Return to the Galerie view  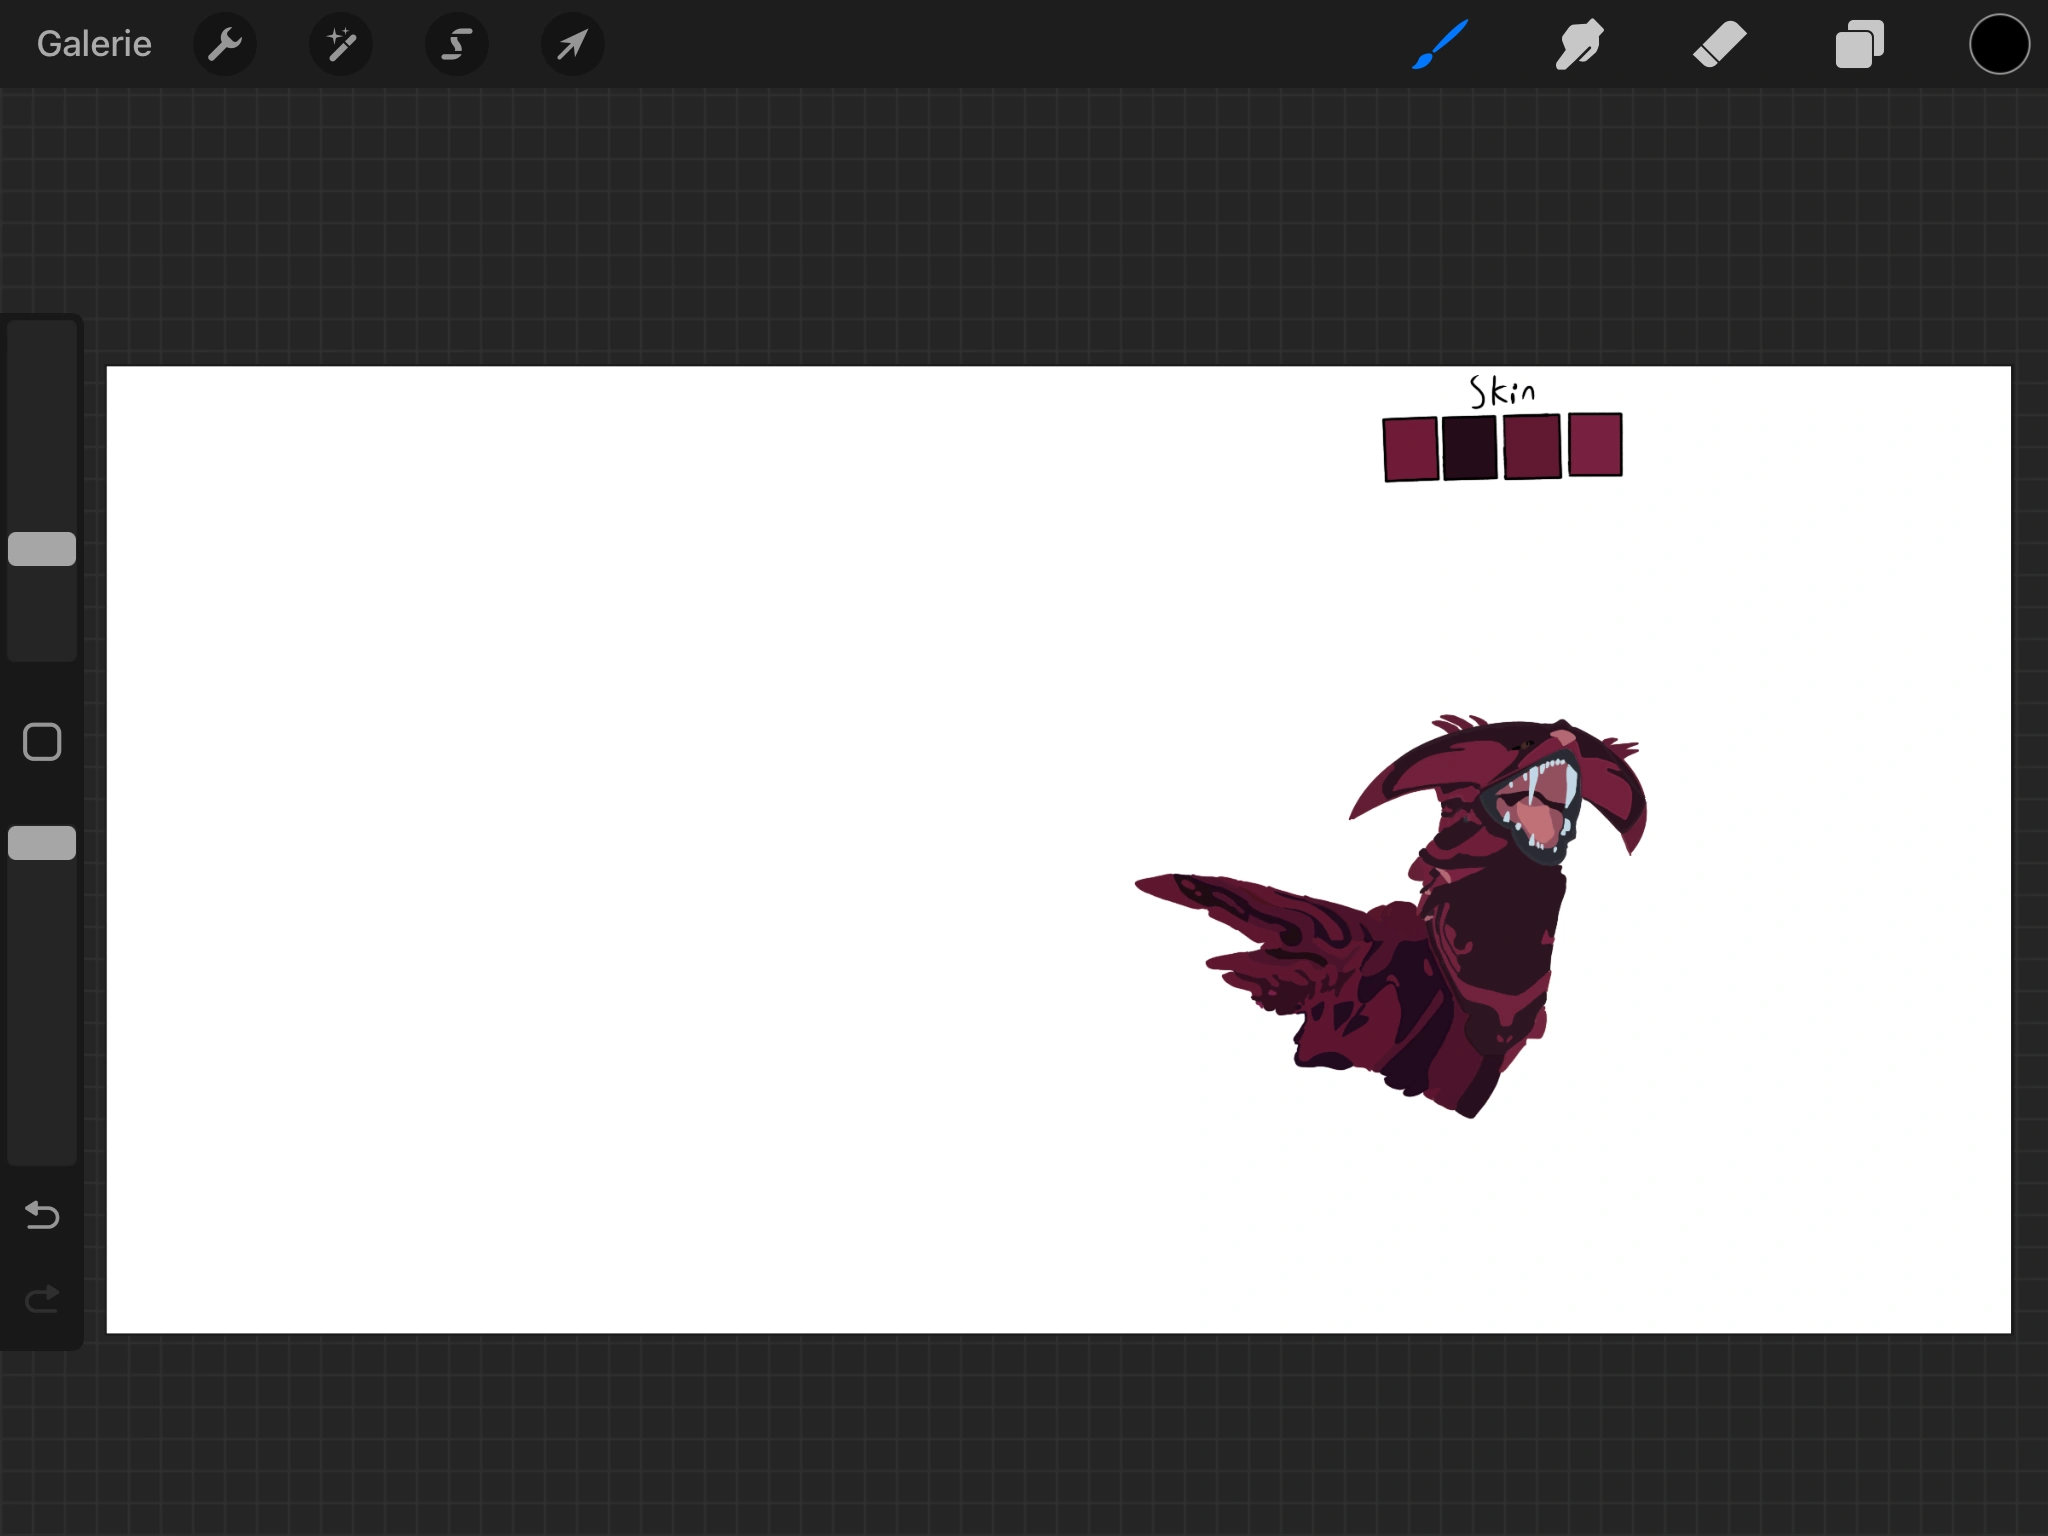tap(94, 44)
